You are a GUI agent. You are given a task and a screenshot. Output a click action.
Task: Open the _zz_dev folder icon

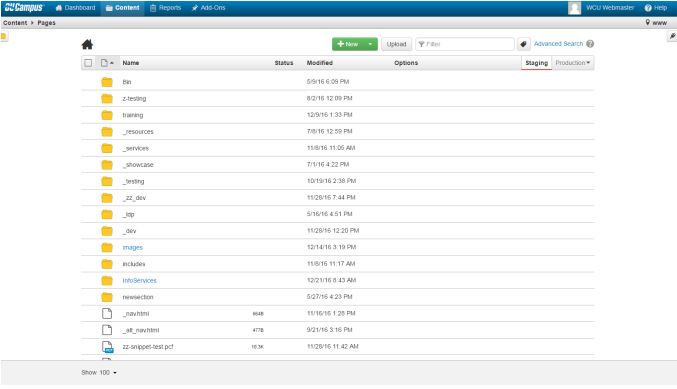pyautogui.click(x=107, y=198)
